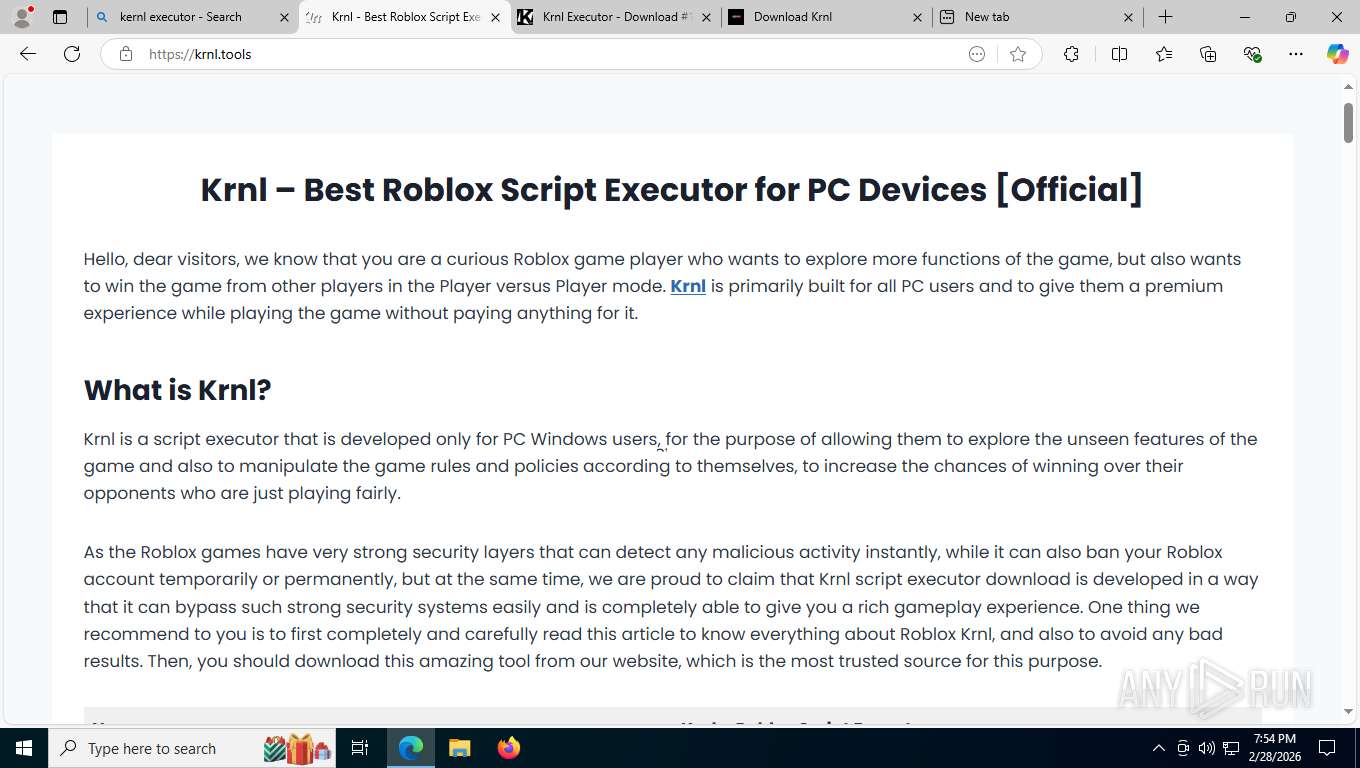Open the volume control in tray
Image resolution: width=1360 pixels, height=768 pixels.
point(1206,748)
